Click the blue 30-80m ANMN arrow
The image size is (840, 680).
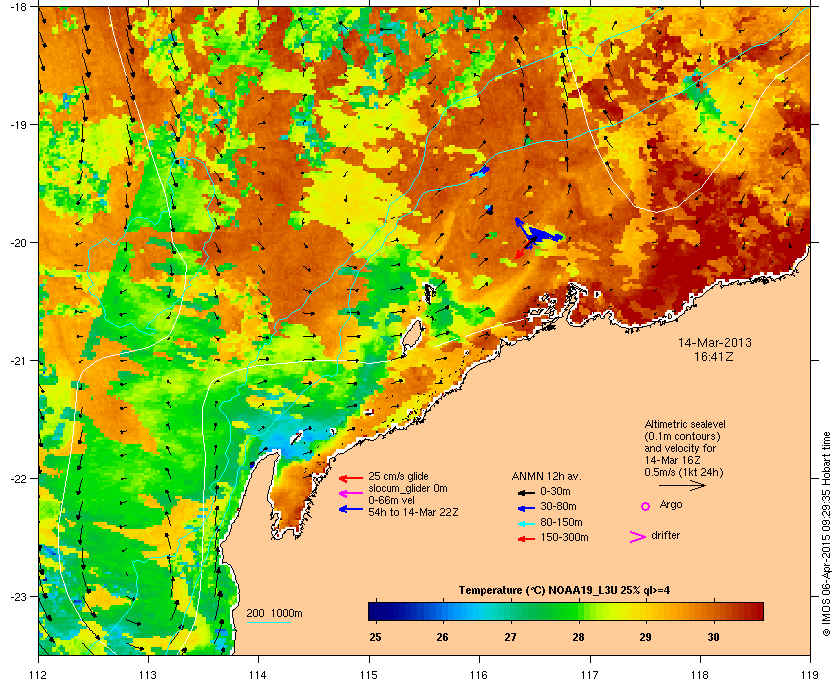click(x=526, y=508)
